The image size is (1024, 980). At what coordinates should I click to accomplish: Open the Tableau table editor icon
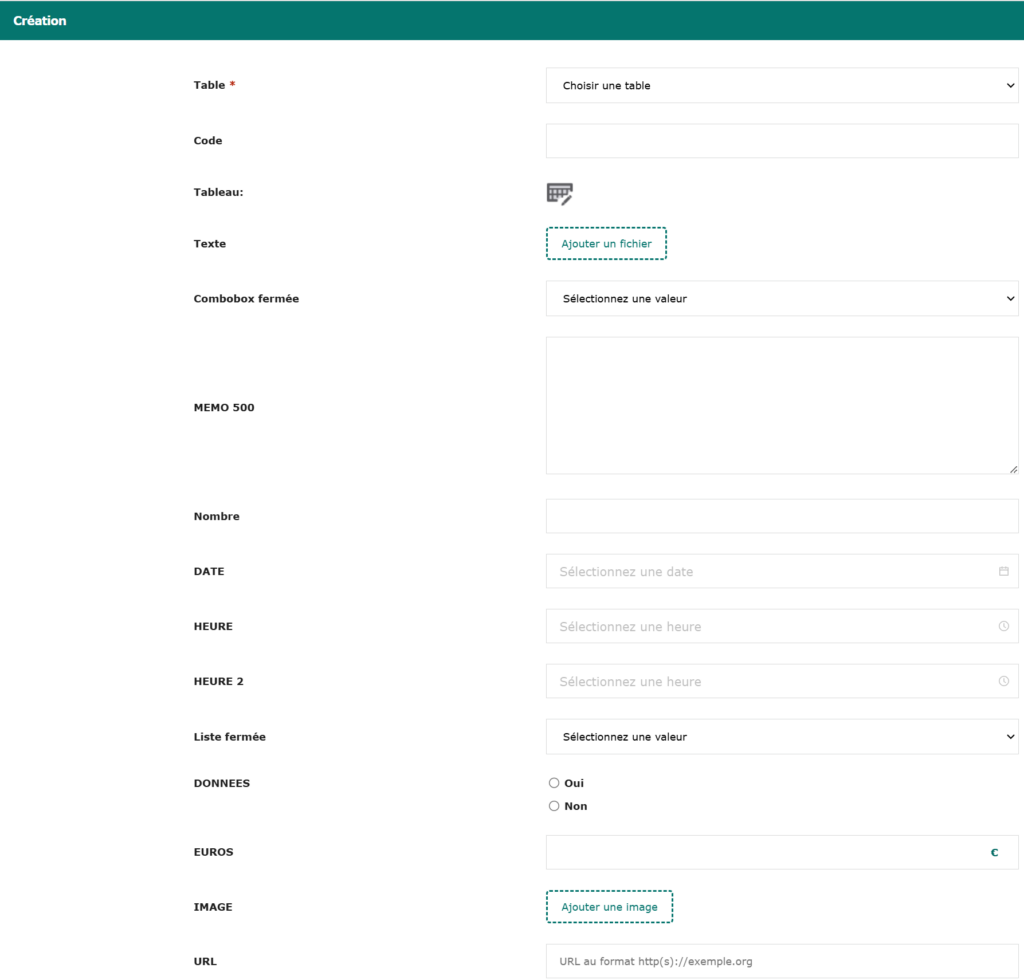559,194
